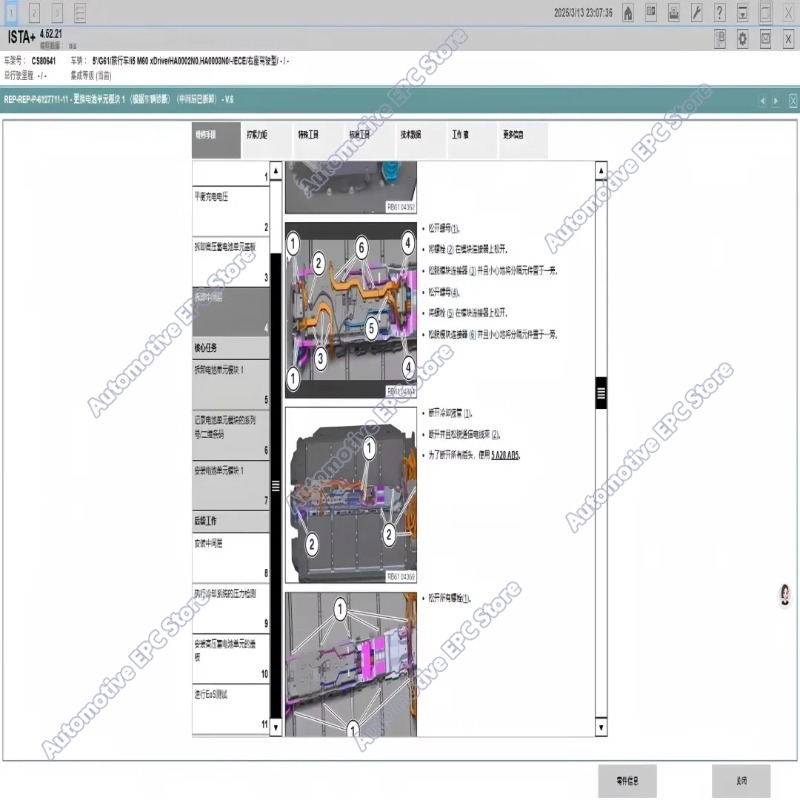Open the 技术数据 tab

point(421,140)
